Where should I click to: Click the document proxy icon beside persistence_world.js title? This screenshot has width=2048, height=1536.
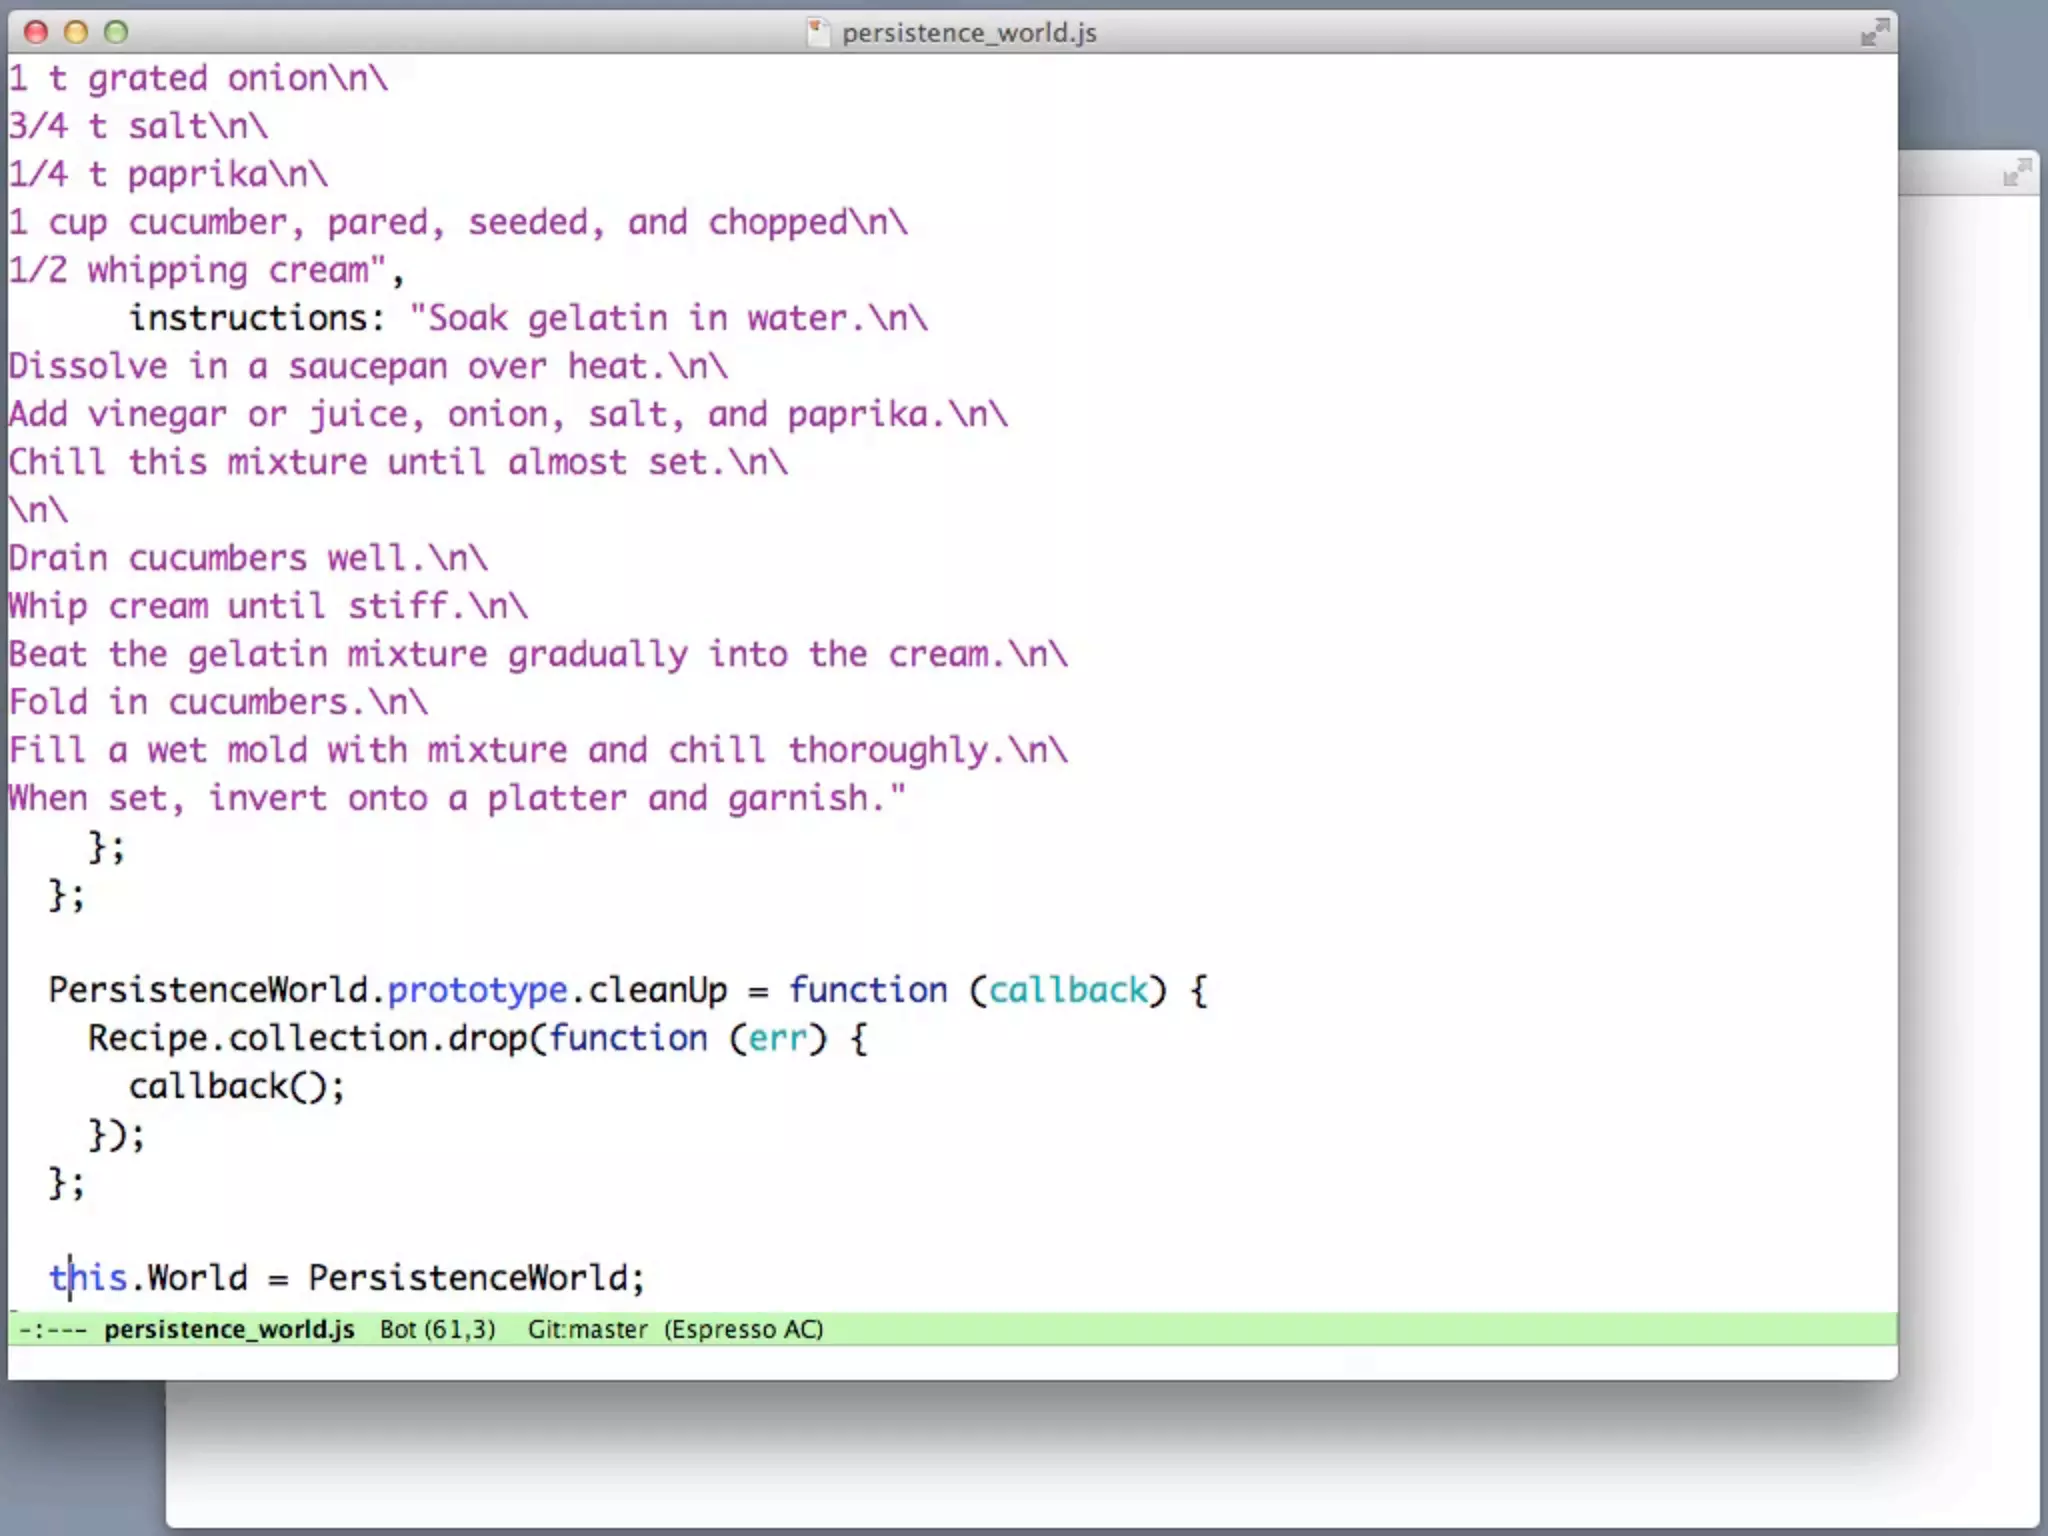[819, 32]
